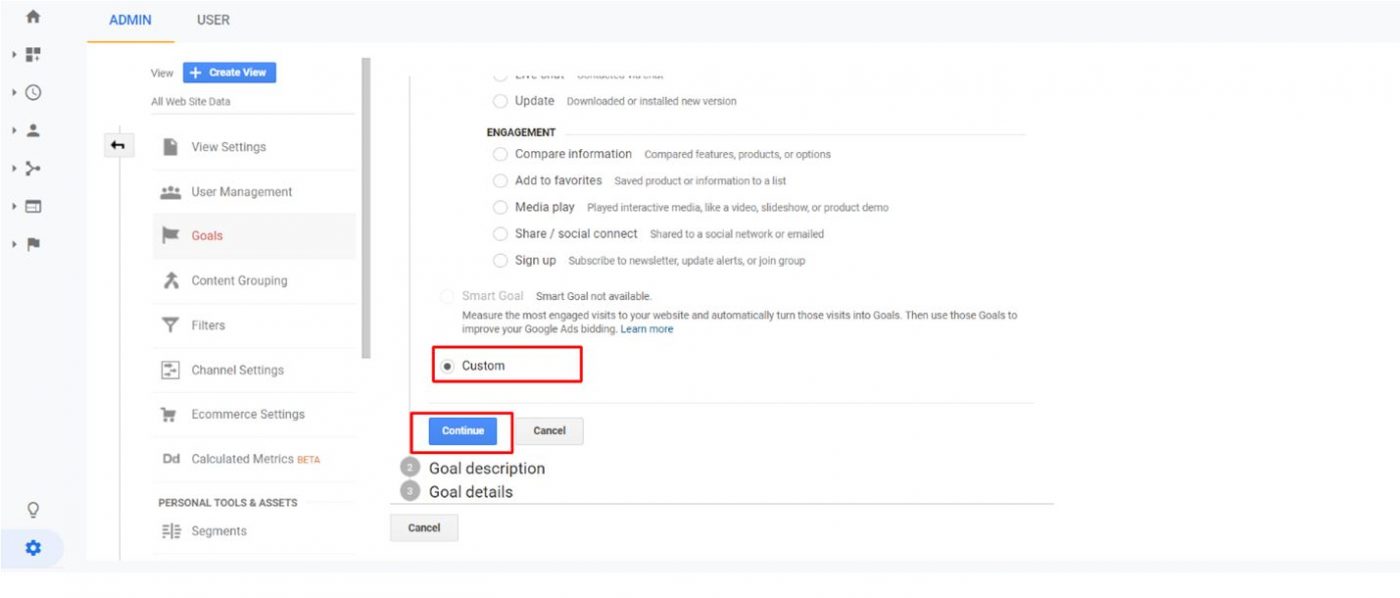The height and width of the screenshot is (598, 1400).
Task: Select the Media play radio button
Action: coord(500,207)
